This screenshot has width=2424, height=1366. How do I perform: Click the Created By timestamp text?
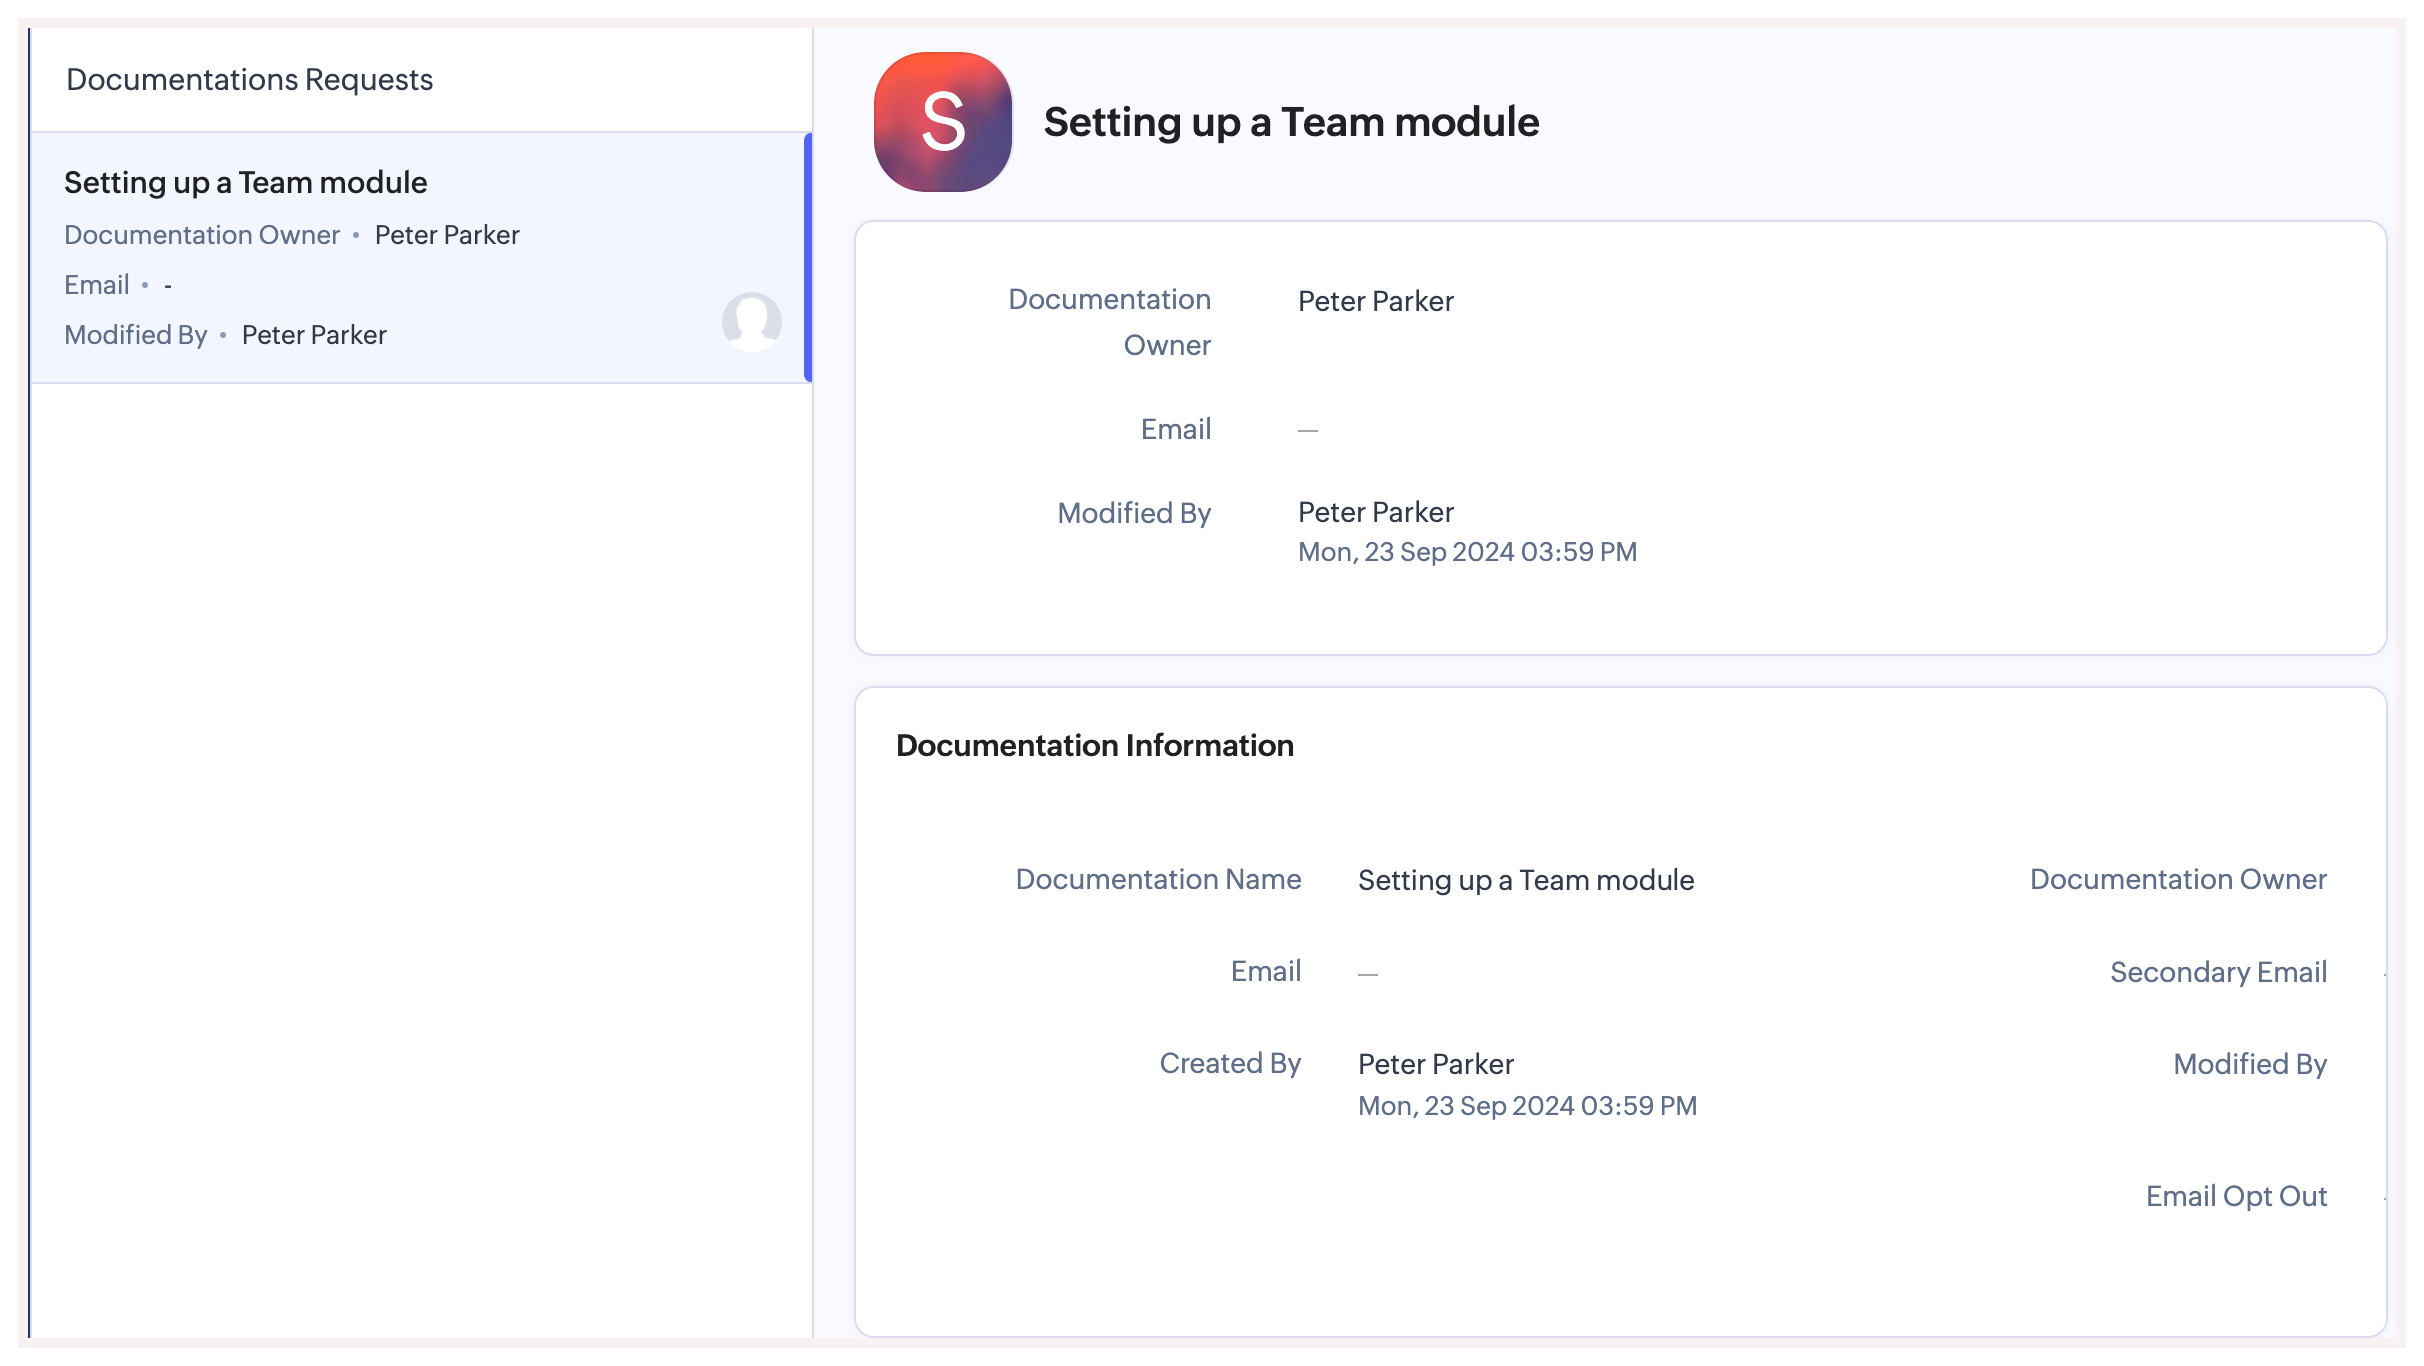1526,1106
